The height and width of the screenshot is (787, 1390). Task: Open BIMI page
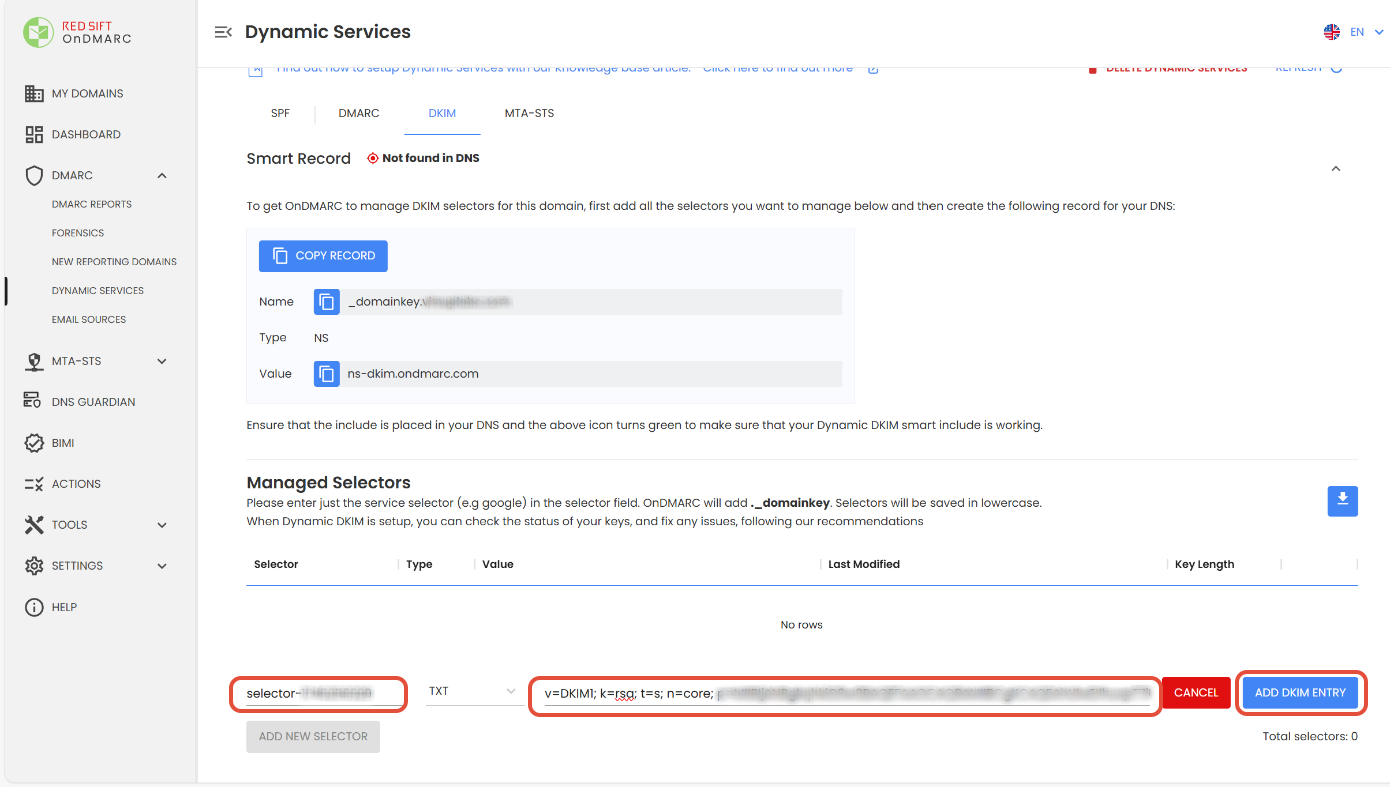click(63, 443)
